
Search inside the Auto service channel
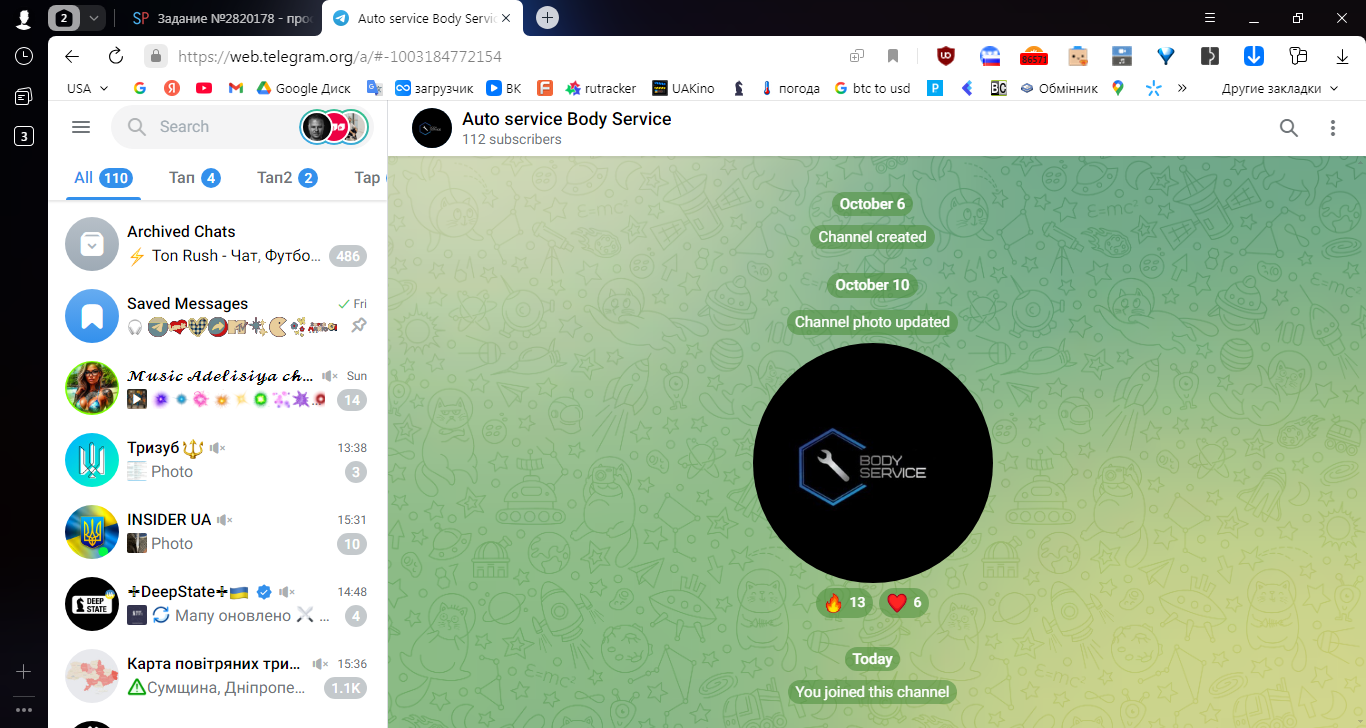1289,128
